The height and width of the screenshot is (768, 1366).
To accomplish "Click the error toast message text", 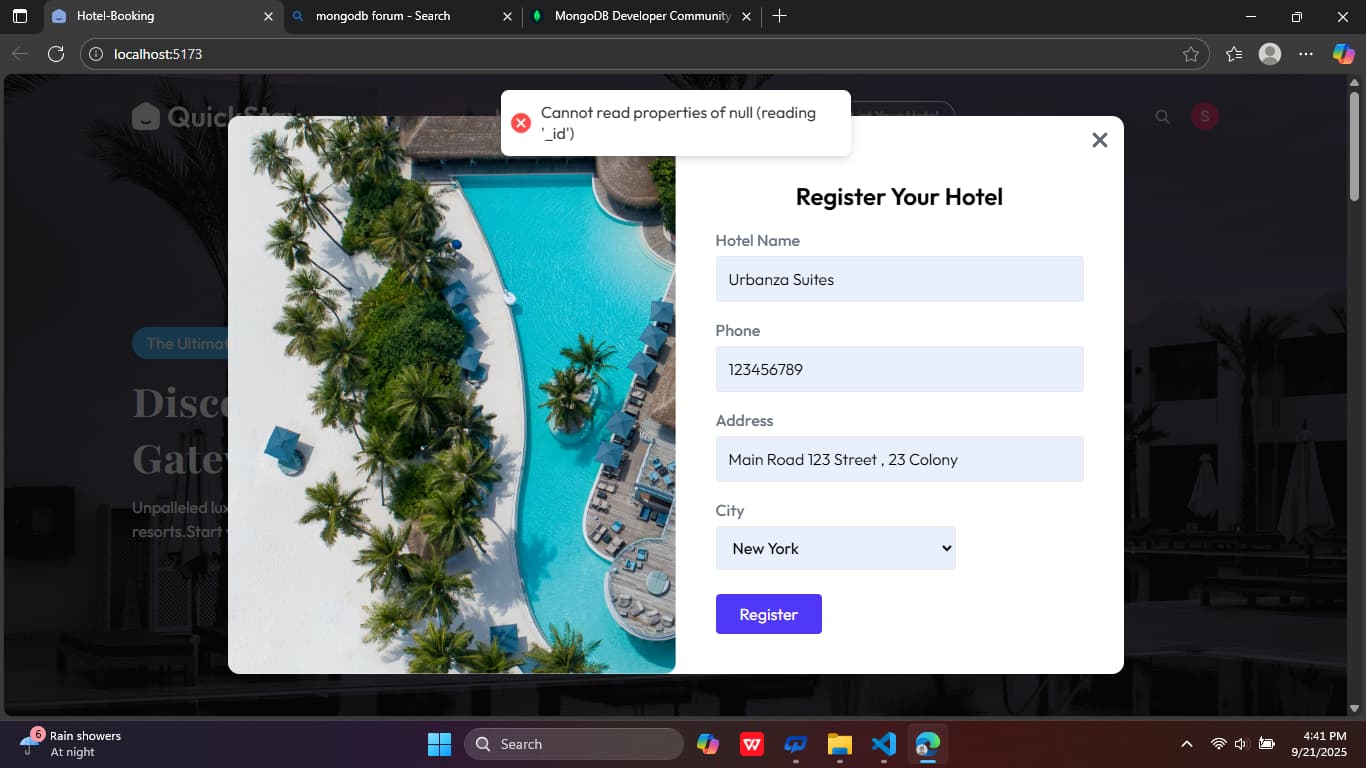I will click(x=679, y=123).
